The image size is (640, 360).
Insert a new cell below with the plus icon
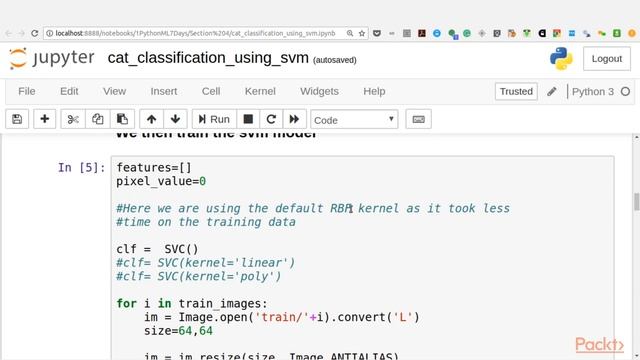click(x=44, y=119)
